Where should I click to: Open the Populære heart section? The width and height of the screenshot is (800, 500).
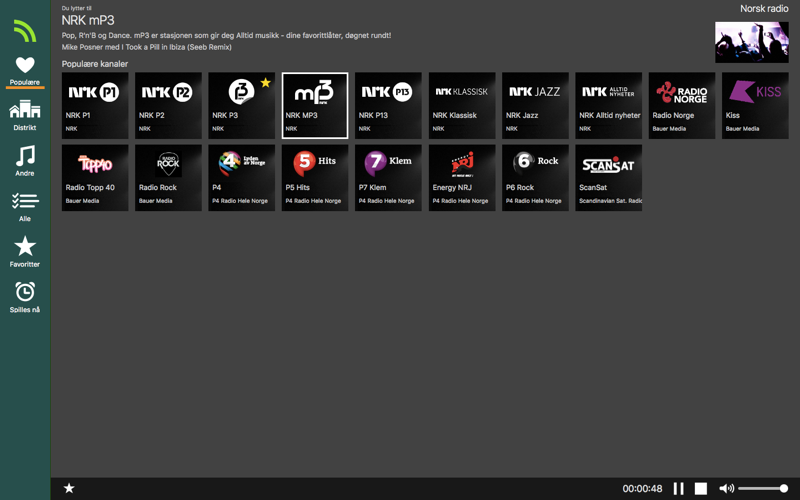tap(25, 71)
